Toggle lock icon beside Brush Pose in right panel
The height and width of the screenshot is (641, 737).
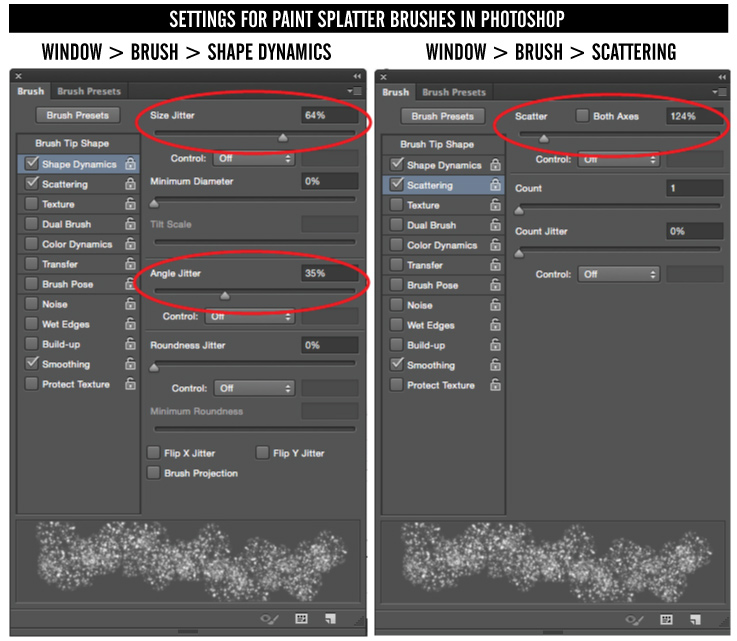click(495, 285)
